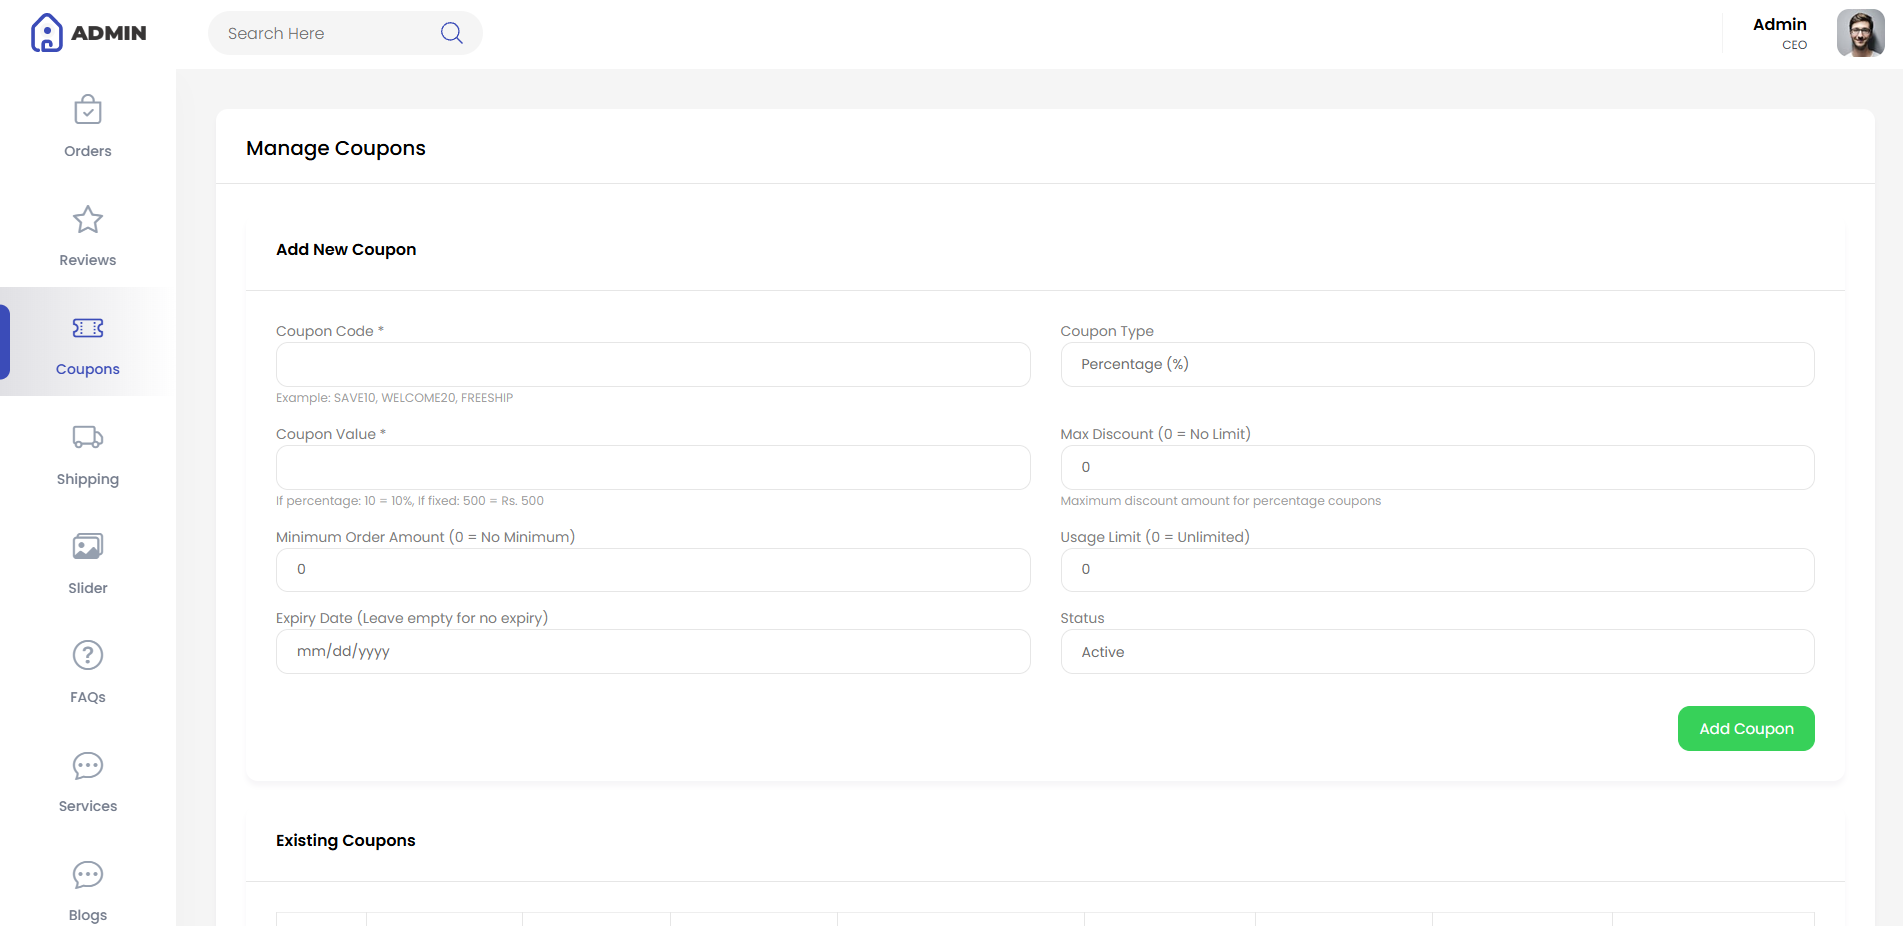Click the ADMIN logo text

tap(109, 33)
